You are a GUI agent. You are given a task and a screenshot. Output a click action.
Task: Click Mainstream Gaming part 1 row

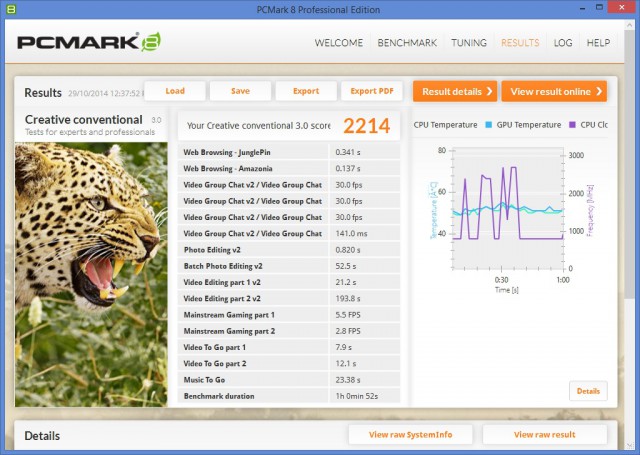289,315
